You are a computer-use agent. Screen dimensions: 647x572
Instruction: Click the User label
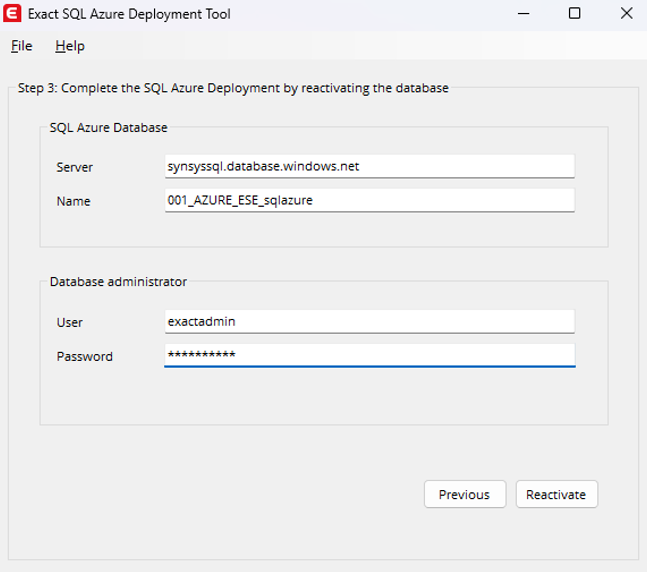(69, 322)
